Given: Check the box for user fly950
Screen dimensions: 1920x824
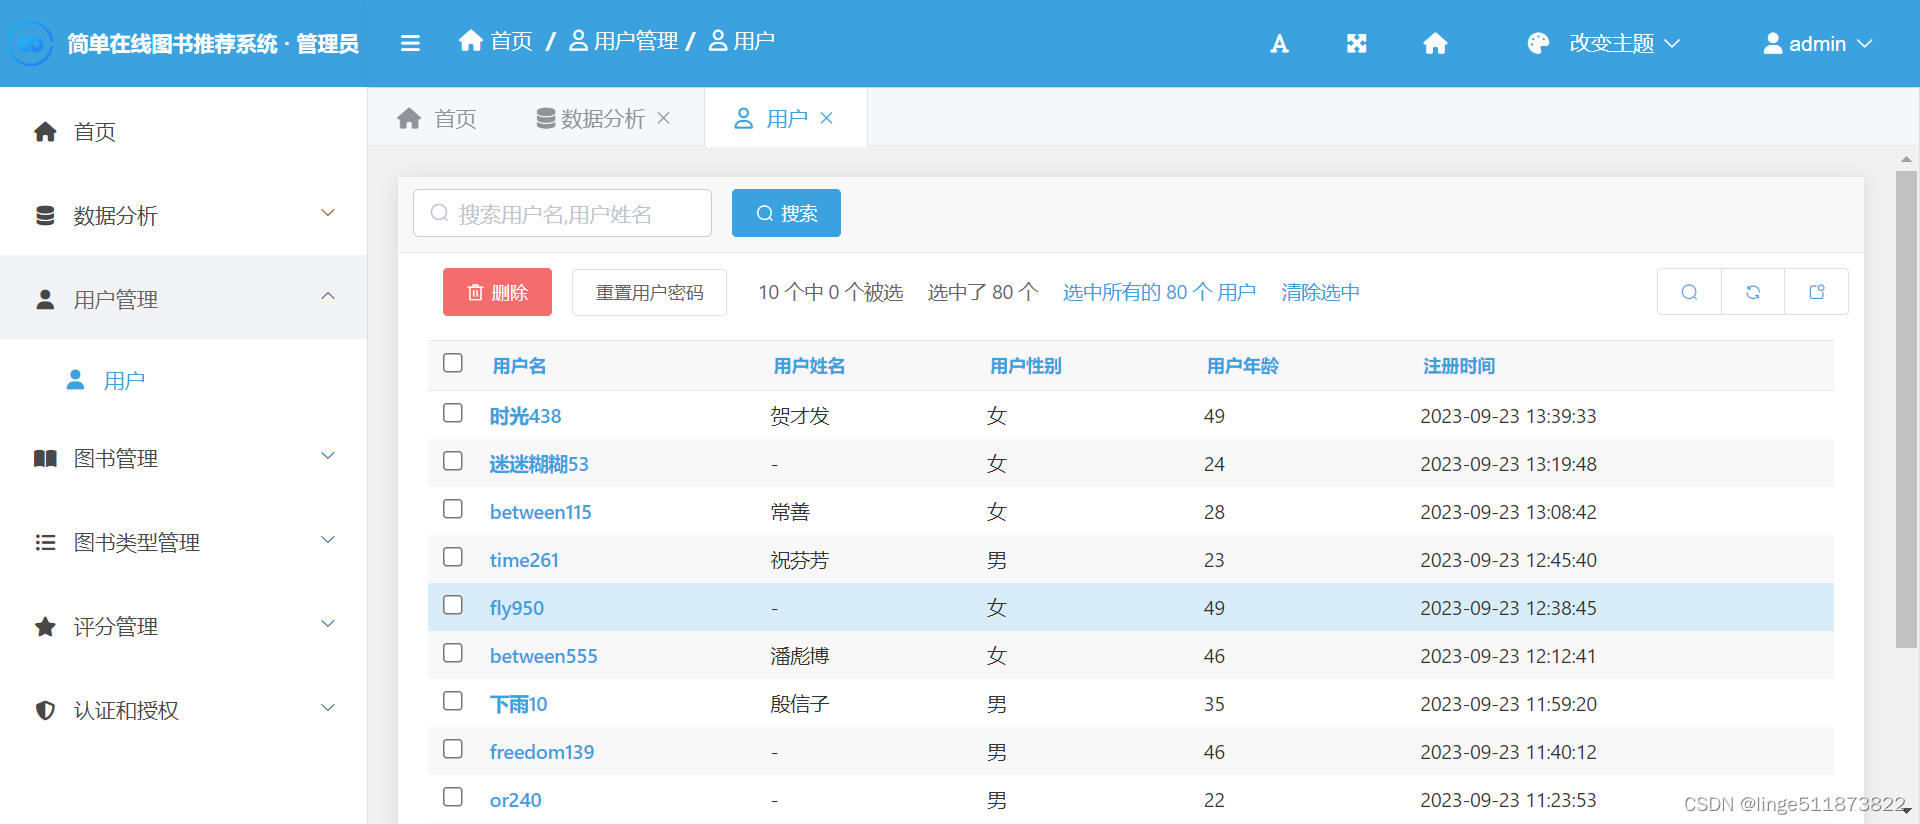Looking at the screenshot, I should [453, 605].
